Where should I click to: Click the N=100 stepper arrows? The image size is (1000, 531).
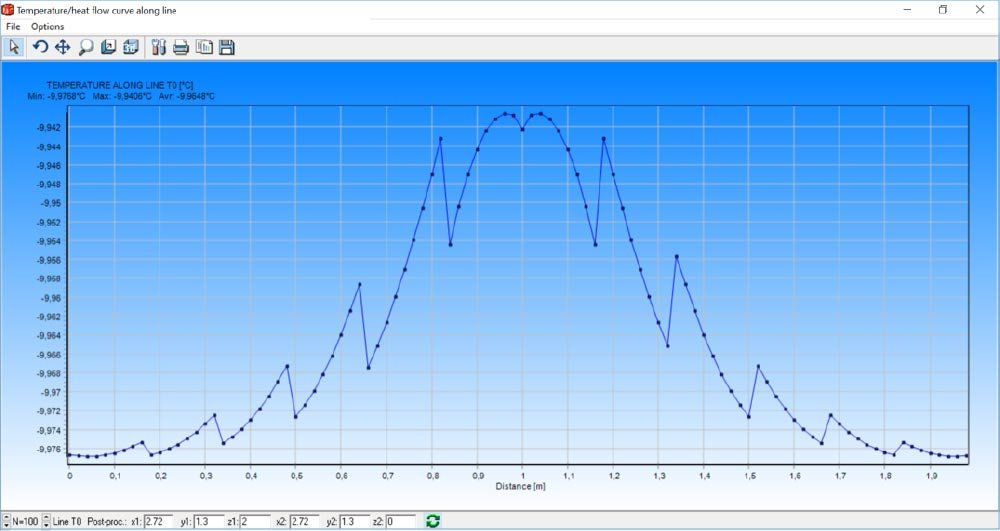coord(7,521)
